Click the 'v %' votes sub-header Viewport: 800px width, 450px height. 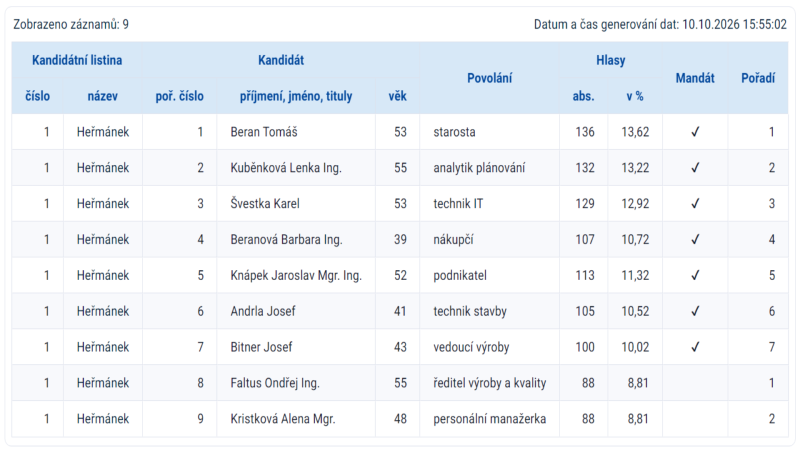point(635,96)
